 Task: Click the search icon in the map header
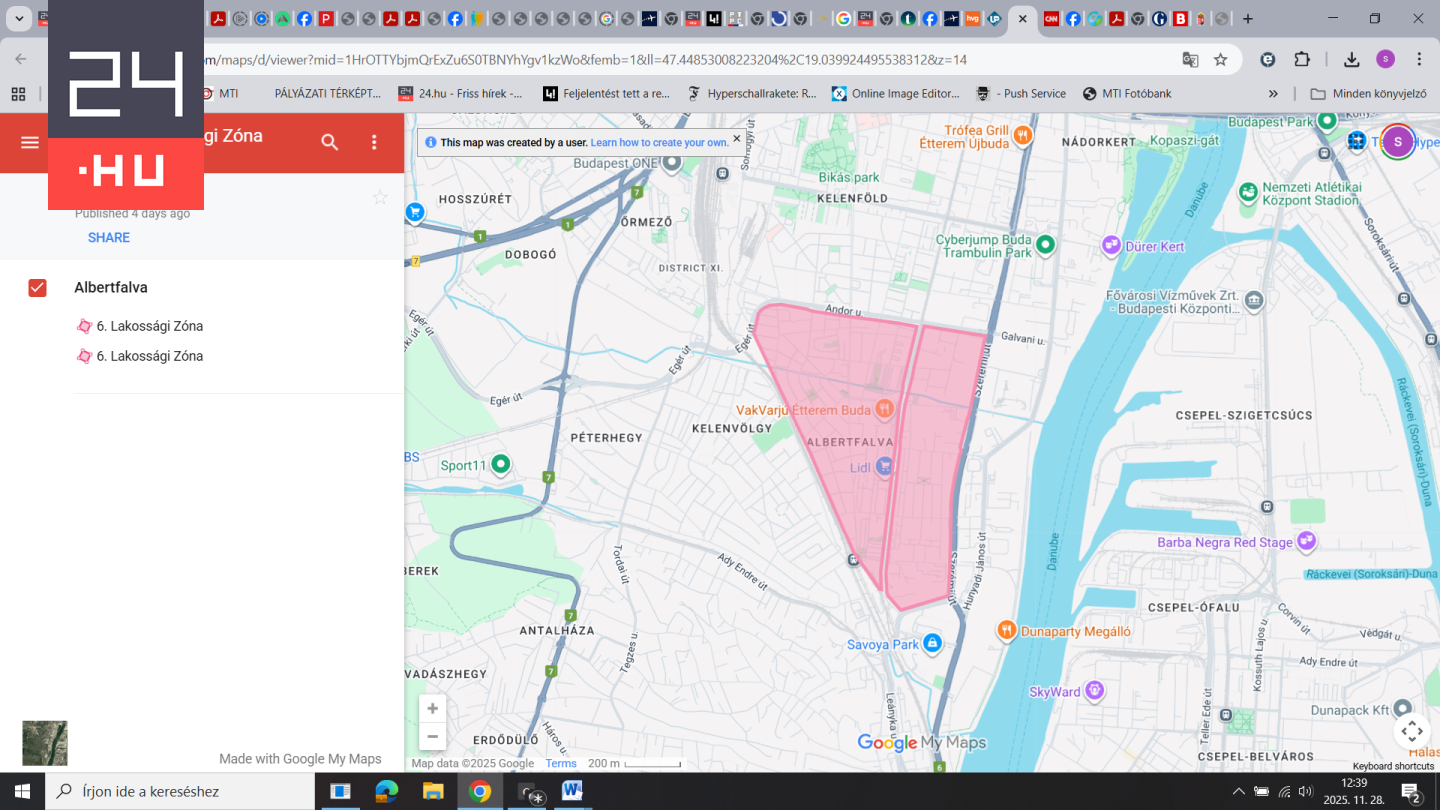click(330, 143)
